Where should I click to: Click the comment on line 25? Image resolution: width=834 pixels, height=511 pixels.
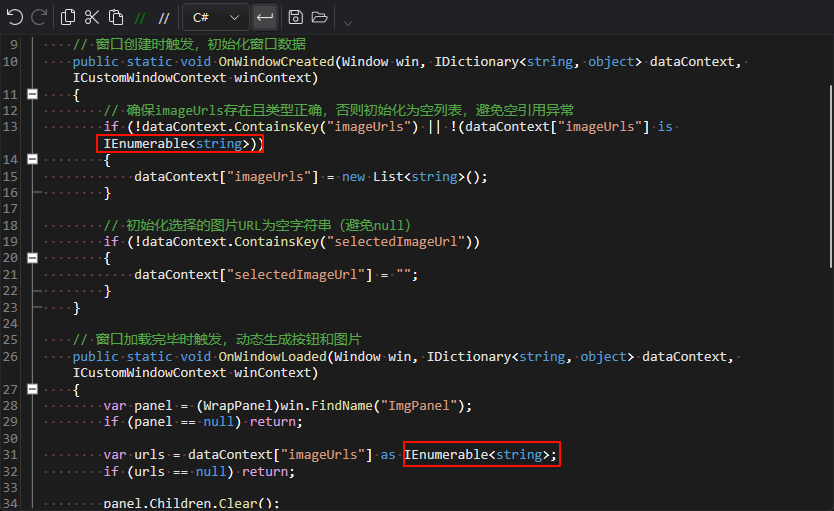click(x=217, y=339)
